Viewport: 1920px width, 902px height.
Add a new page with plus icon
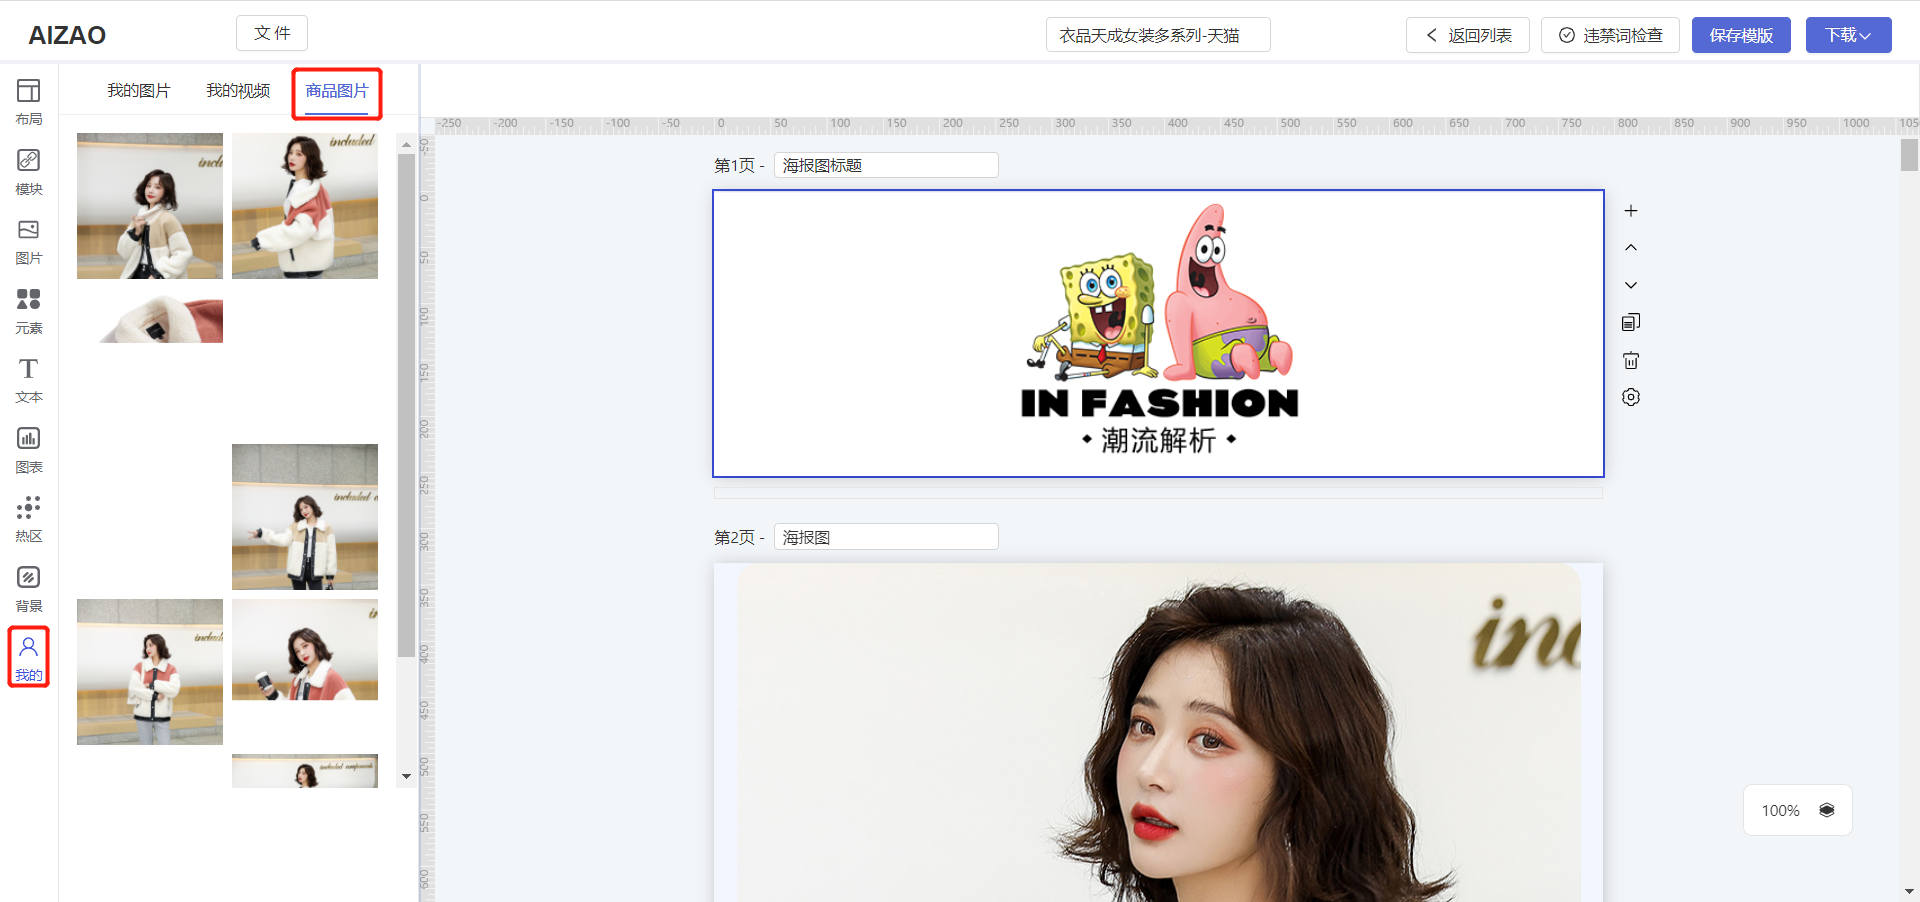(1631, 211)
